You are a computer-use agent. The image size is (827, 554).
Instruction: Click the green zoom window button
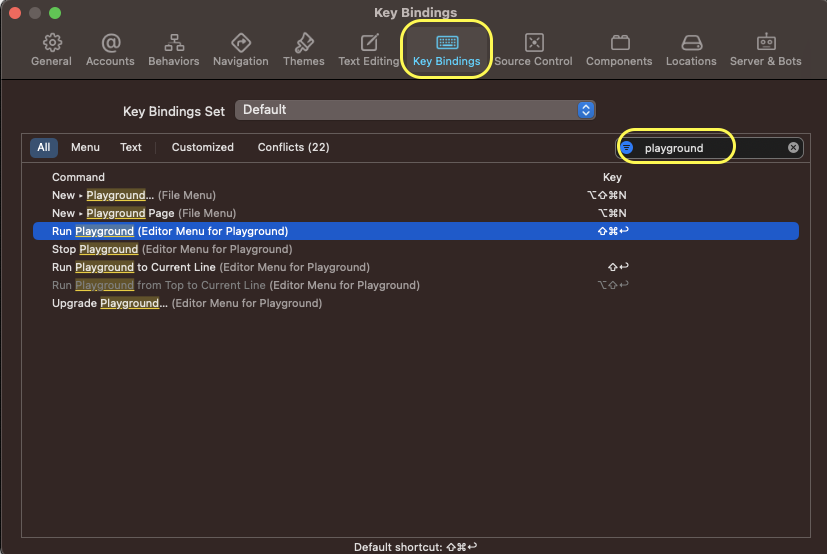tap(55, 13)
